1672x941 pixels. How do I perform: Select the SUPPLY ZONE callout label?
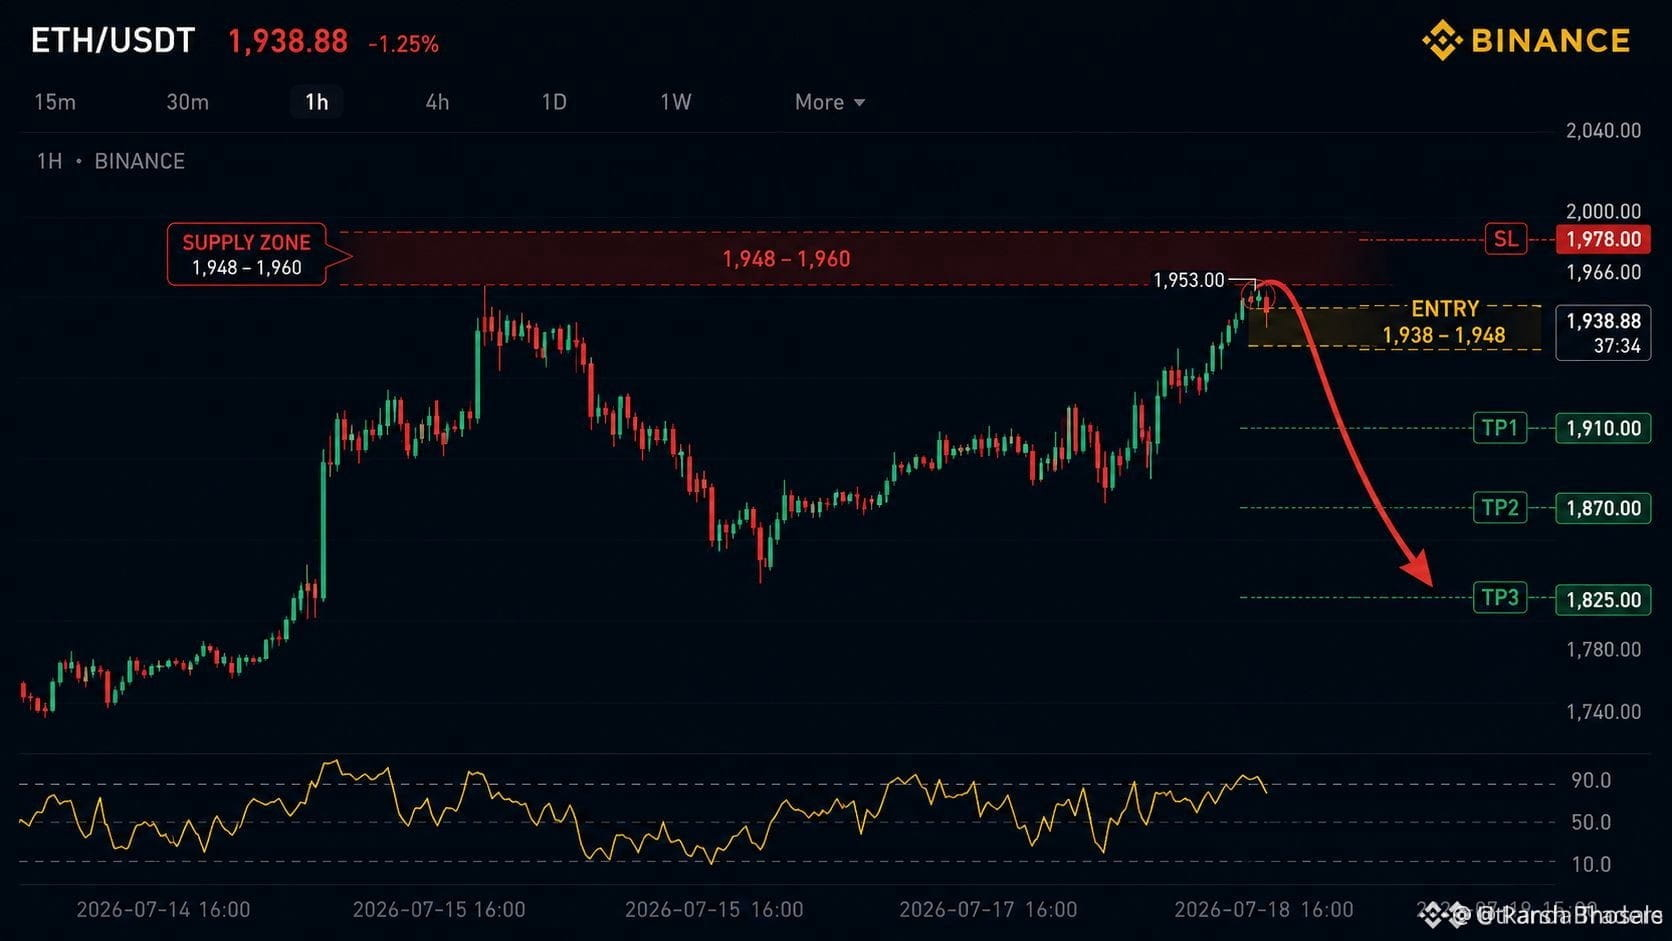pos(247,254)
